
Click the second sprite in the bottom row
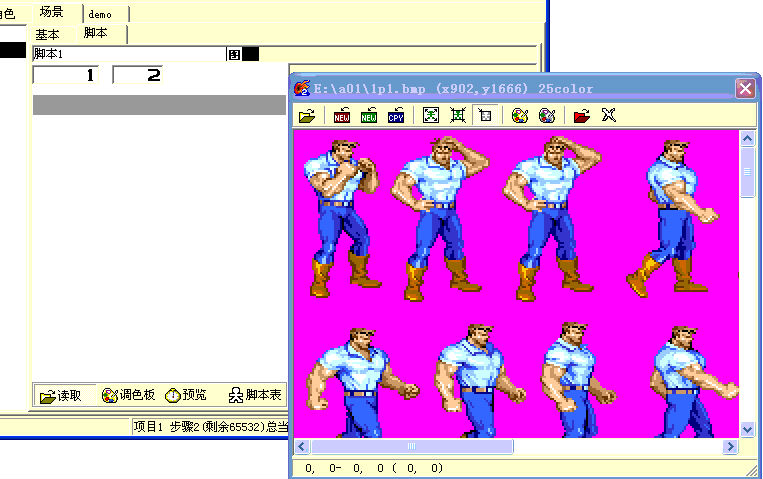[480, 381]
